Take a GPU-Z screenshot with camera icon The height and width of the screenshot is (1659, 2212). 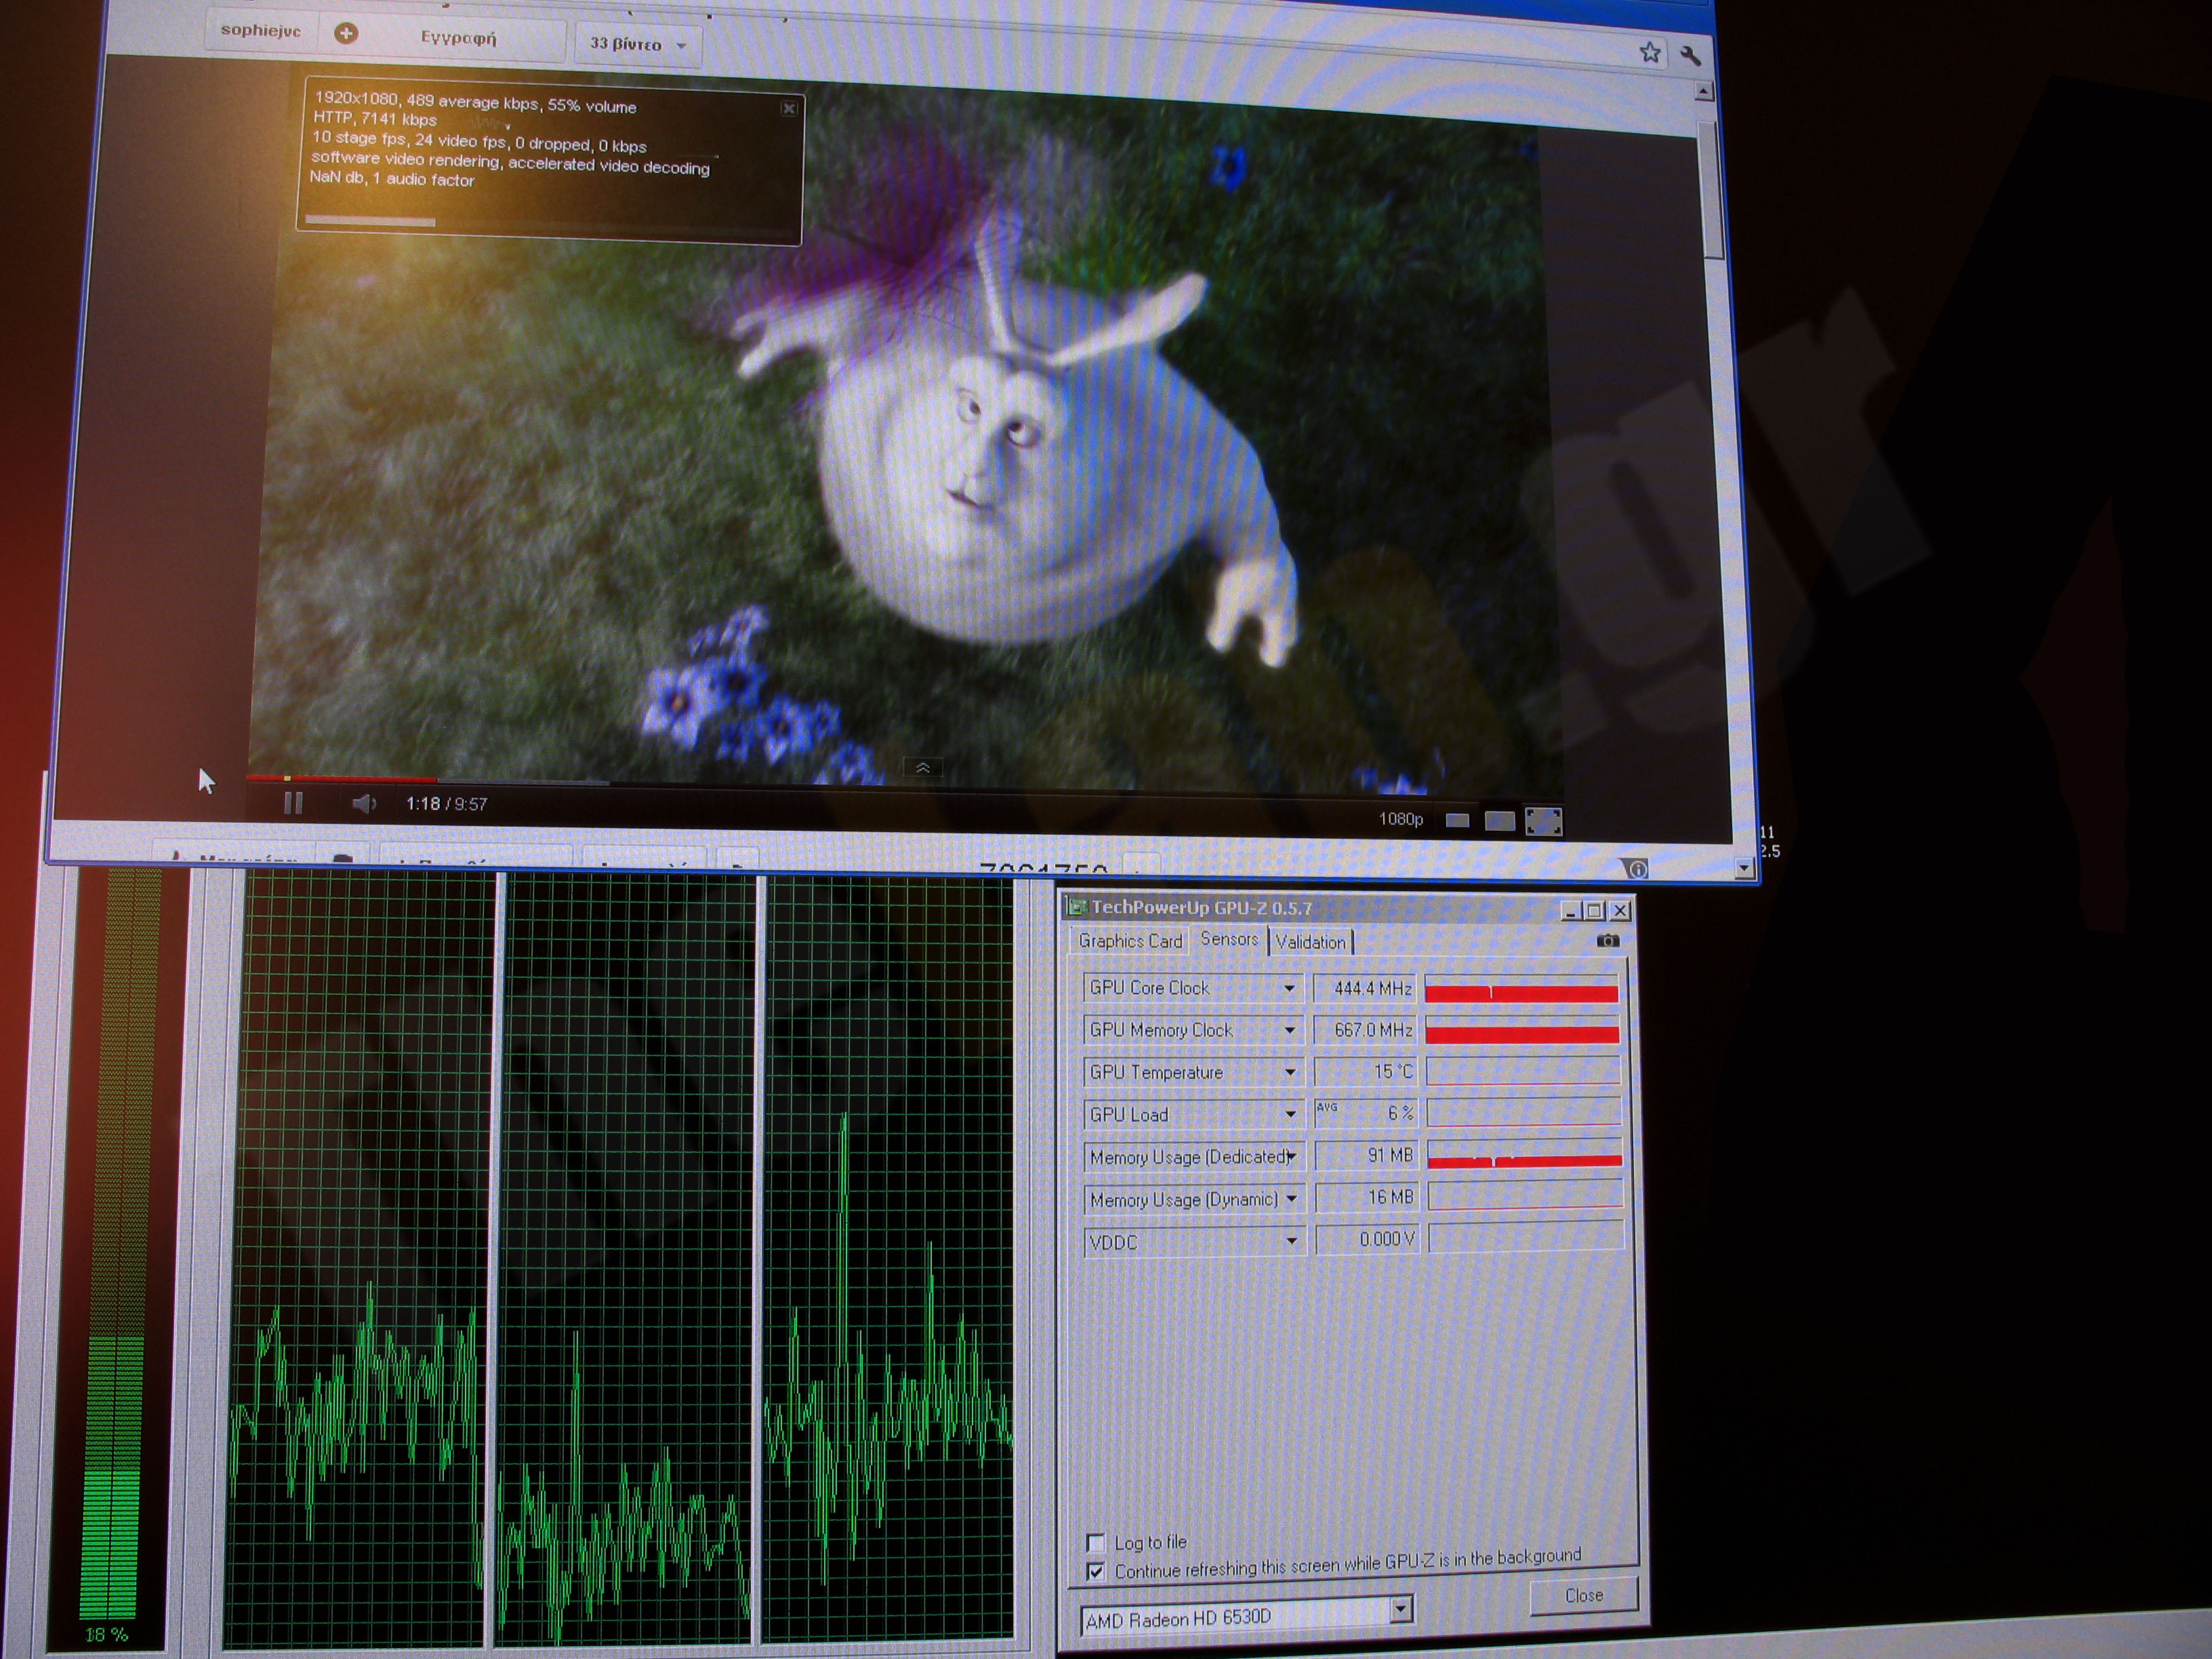click(x=1607, y=940)
